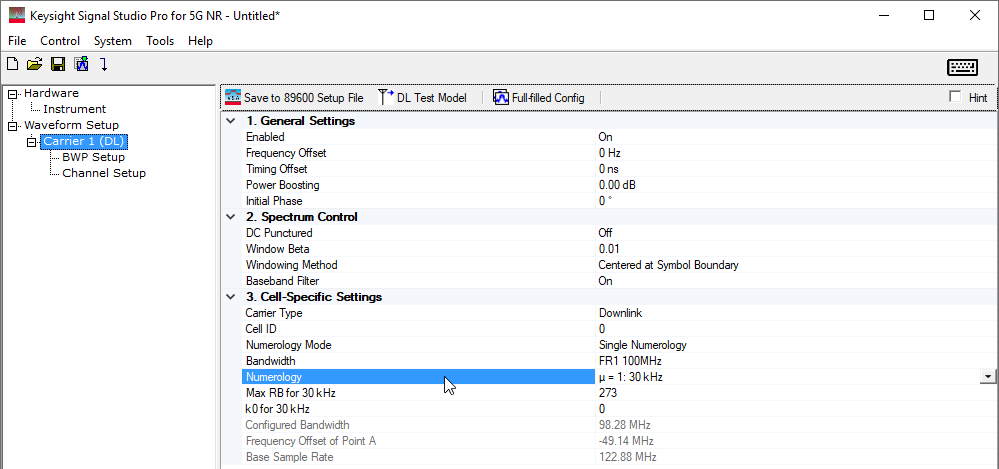Open the Help menu
Screen dimensions: 999x469
pyautogui.click(x=200, y=41)
